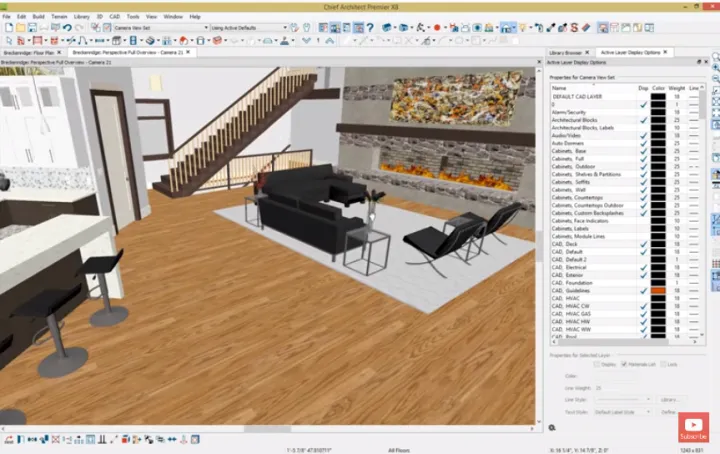Open the Terrain menu
This screenshot has height=454, width=720.
click(59, 17)
